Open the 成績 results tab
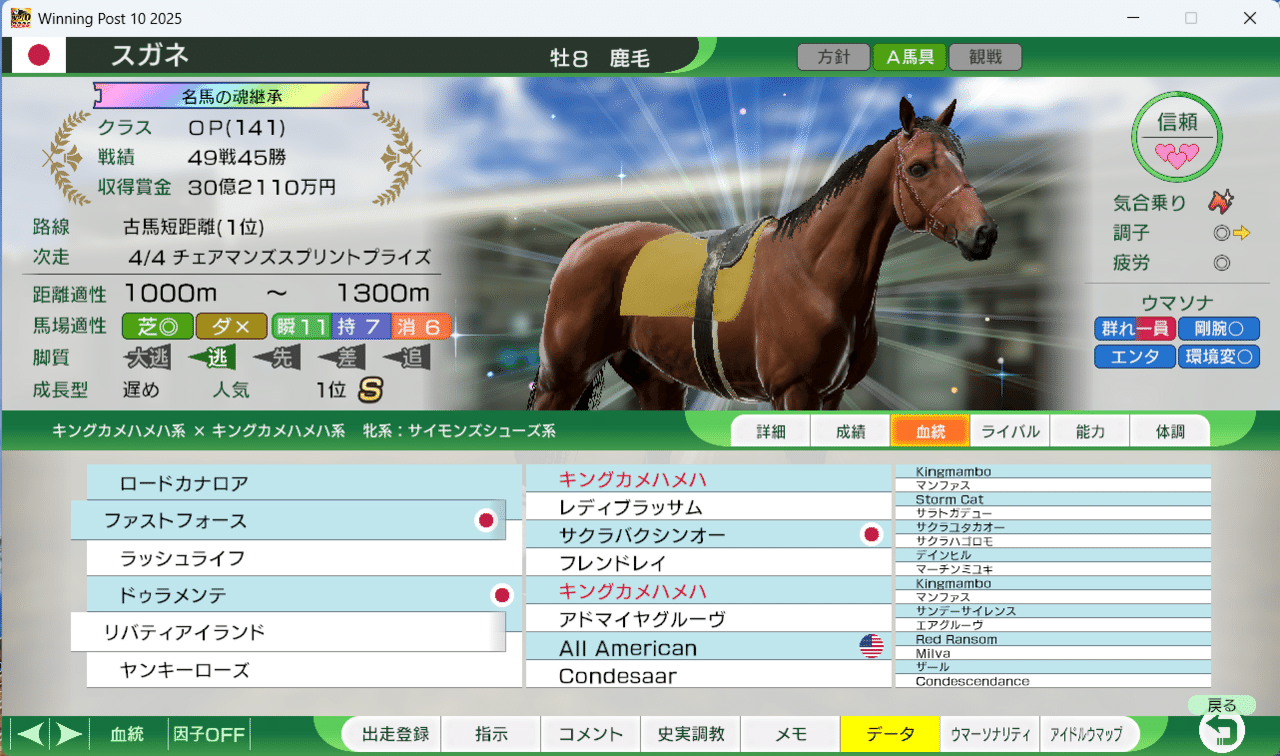Image resolution: width=1280 pixels, height=756 pixels. (x=849, y=431)
